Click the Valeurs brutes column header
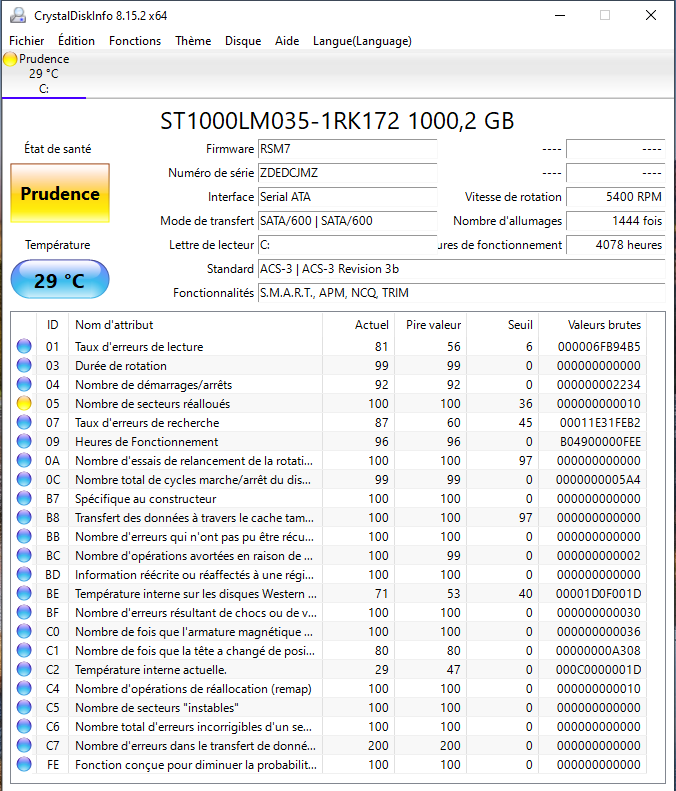676x791 pixels. pos(604,325)
